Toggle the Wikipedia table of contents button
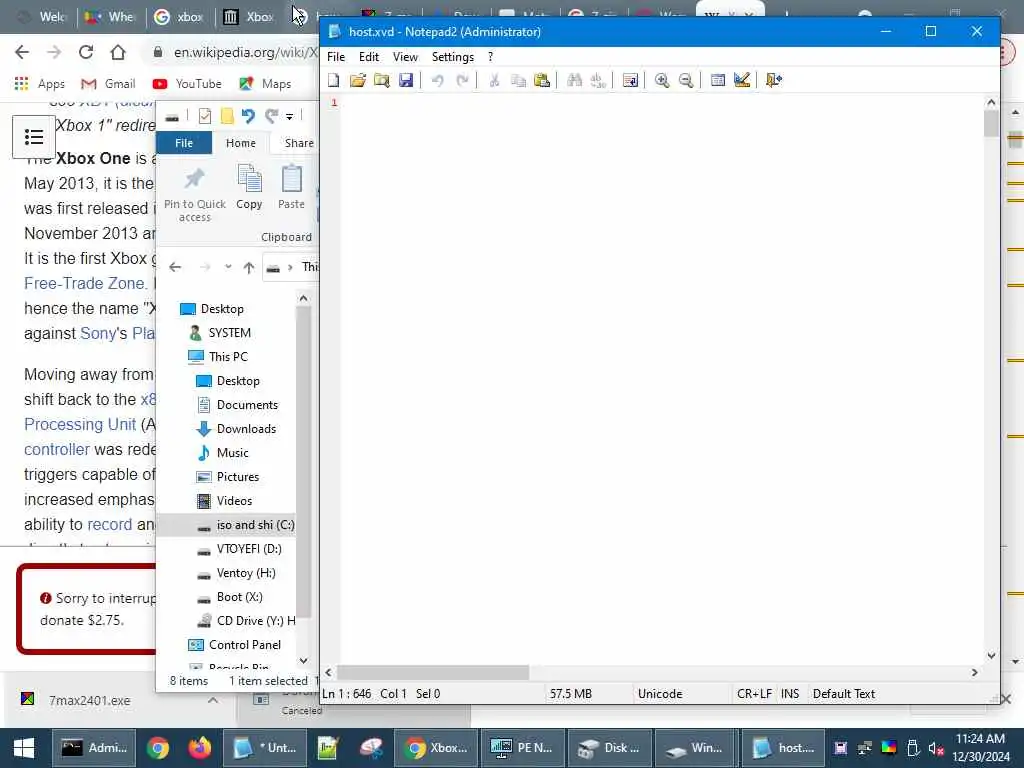This screenshot has height=768, width=1024. [x=33, y=137]
